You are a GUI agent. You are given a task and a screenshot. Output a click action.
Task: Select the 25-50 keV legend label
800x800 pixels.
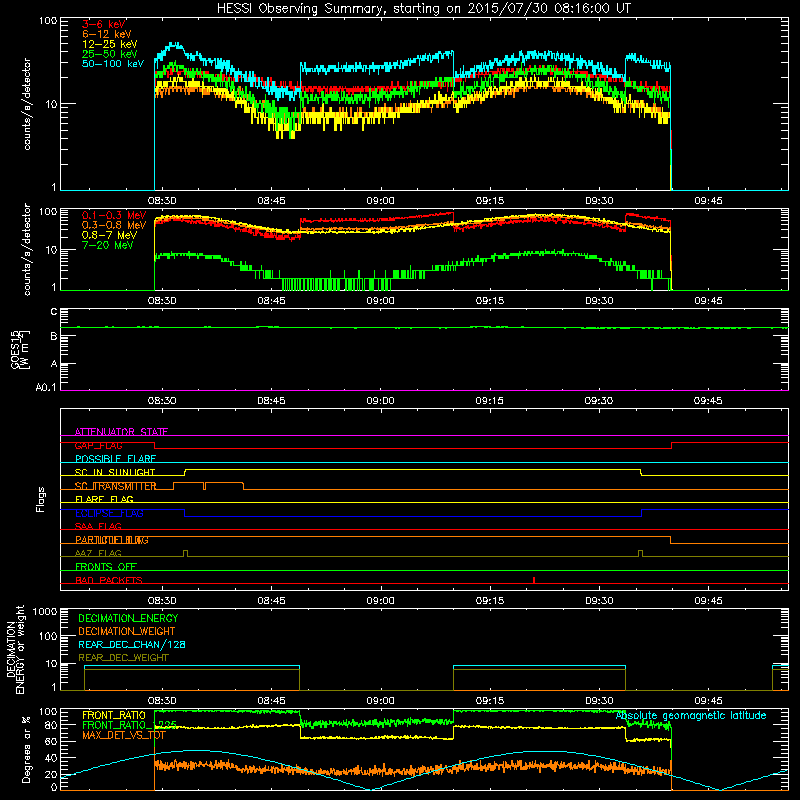[x=110, y=54]
